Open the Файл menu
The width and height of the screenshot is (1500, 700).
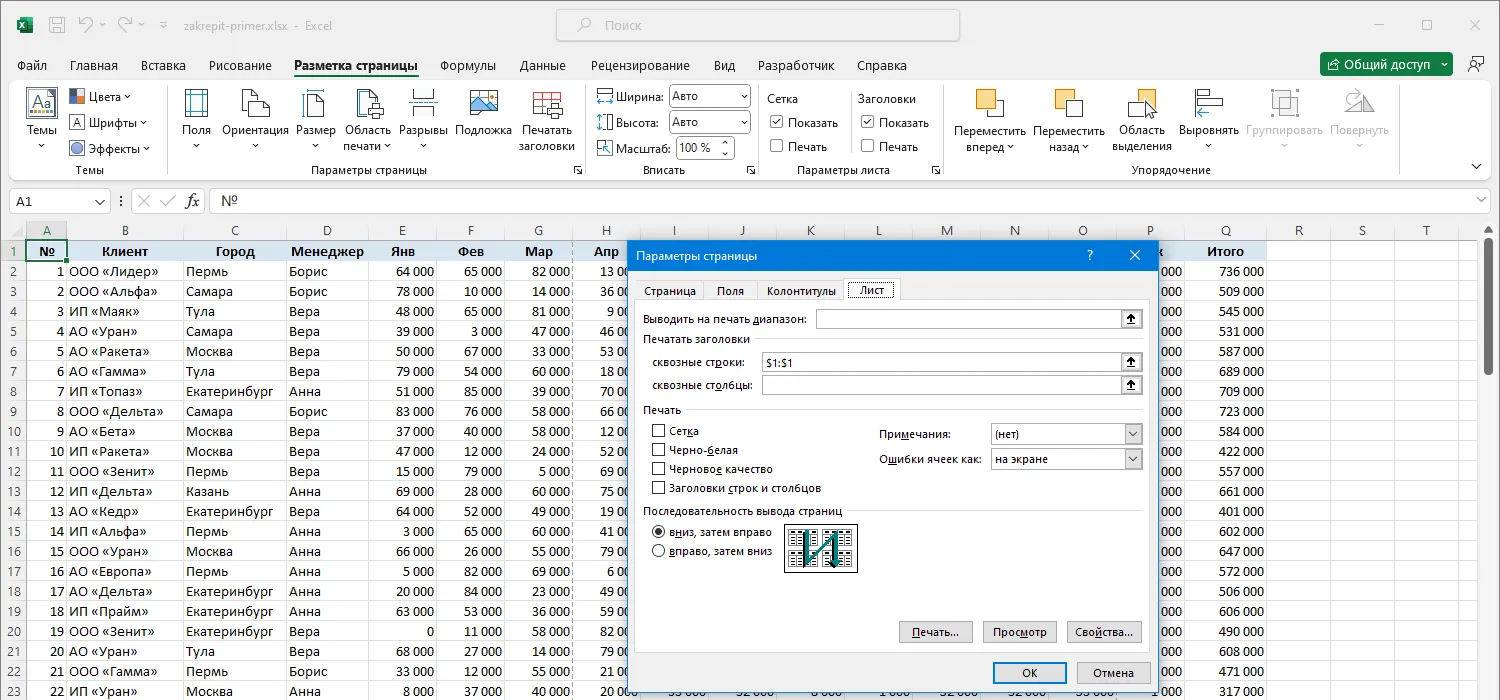pos(32,66)
